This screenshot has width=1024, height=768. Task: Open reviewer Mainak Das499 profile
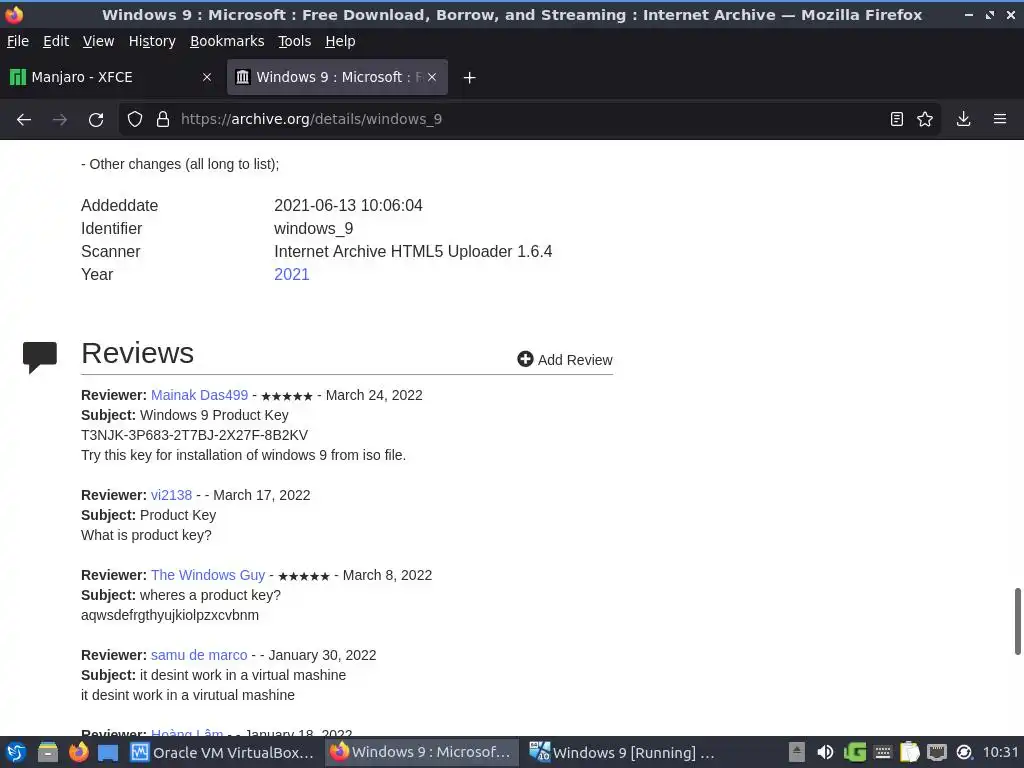199,395
